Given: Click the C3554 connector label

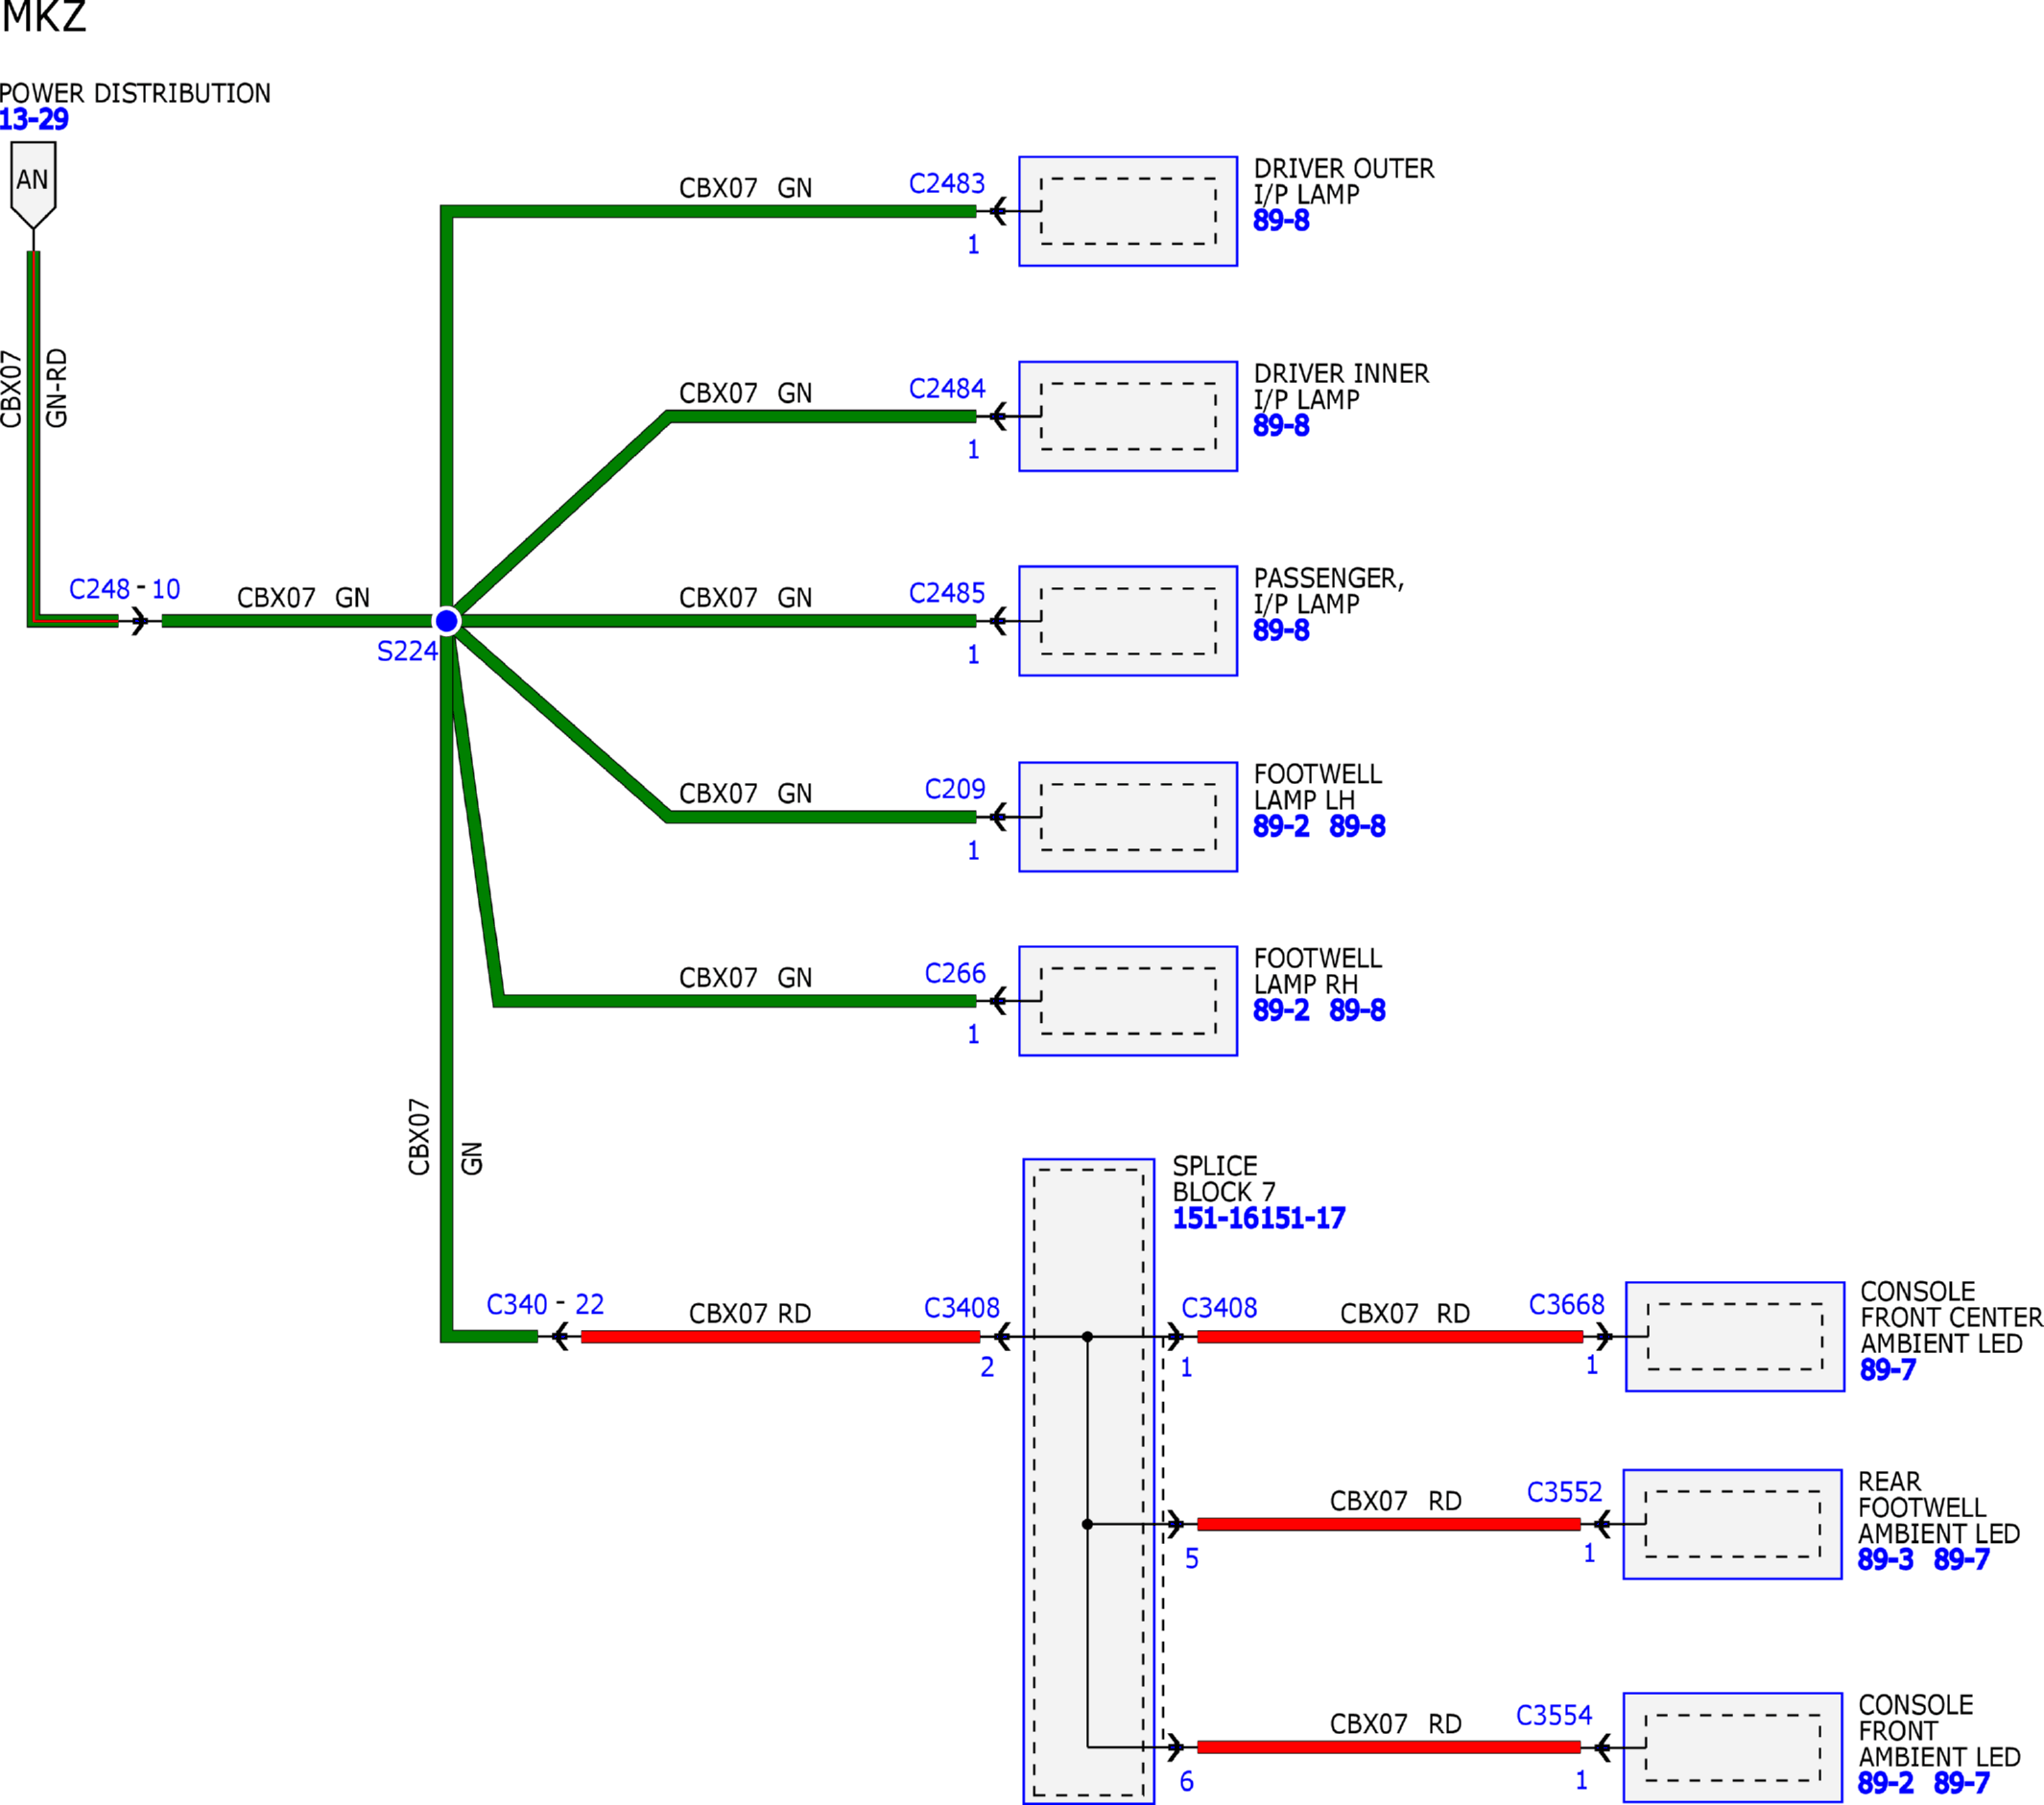Looking at the screenshot, I should pyautogui.click(x=1554, y=1715).
